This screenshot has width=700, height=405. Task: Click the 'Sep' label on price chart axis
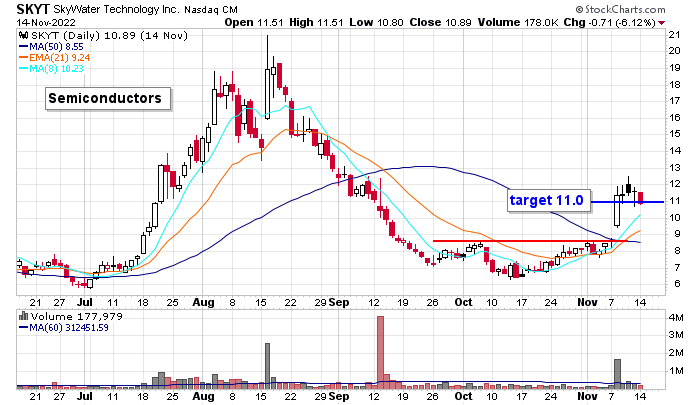click(339, 302)
